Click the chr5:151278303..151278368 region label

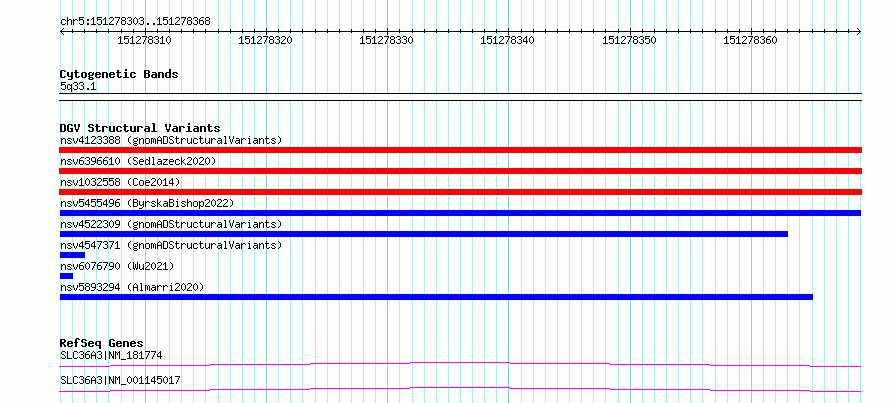click(x=135, y=22)
